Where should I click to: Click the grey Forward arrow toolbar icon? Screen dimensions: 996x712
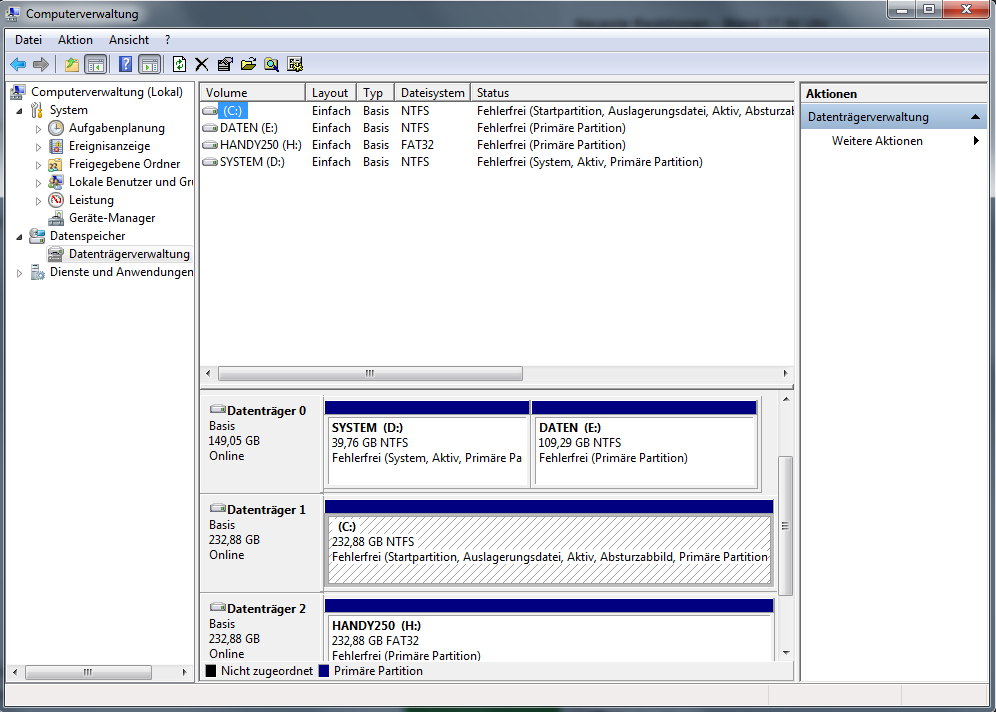coord(41,64)
